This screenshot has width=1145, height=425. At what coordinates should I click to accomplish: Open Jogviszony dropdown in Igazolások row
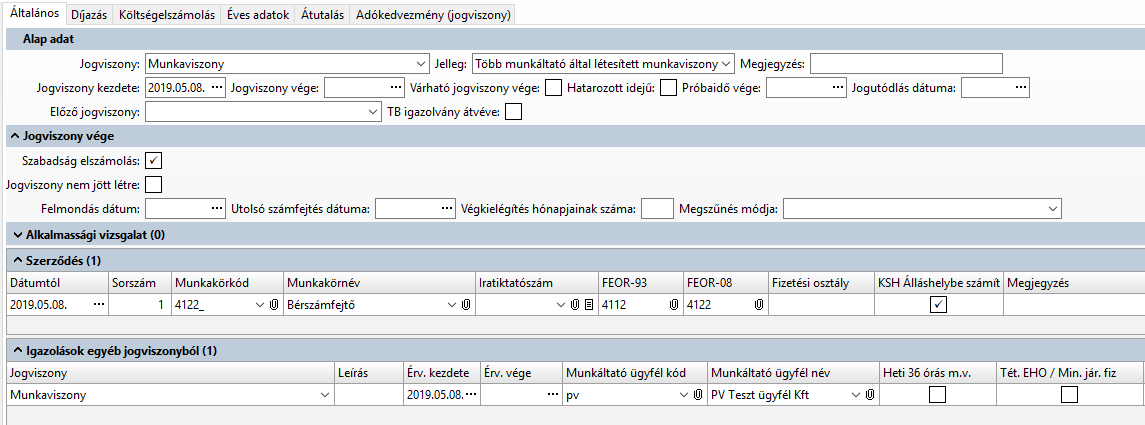coord(323,395)
